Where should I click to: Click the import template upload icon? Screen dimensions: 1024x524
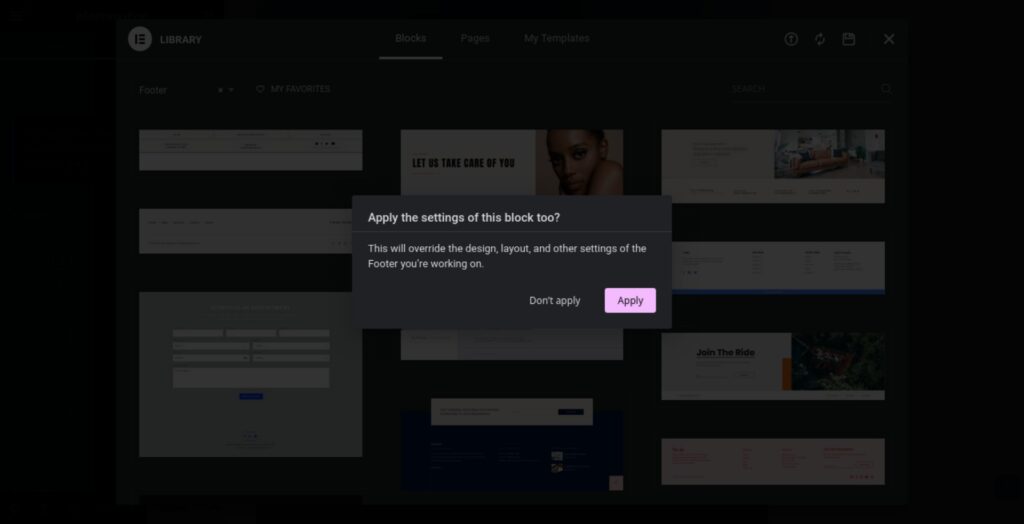point(791,39)
